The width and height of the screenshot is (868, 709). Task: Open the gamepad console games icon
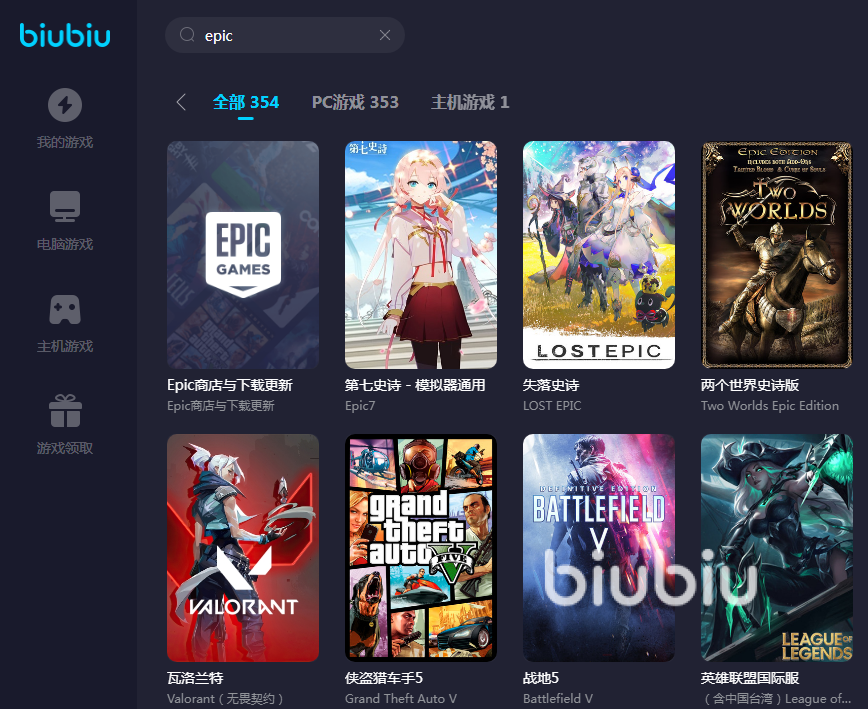pyautogui.click(x=65, y=309)
